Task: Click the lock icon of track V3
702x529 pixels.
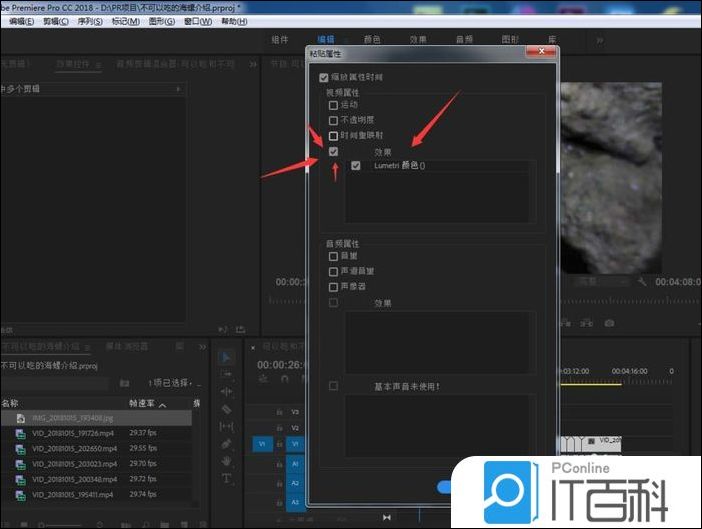Action: [x=279, y=412]
